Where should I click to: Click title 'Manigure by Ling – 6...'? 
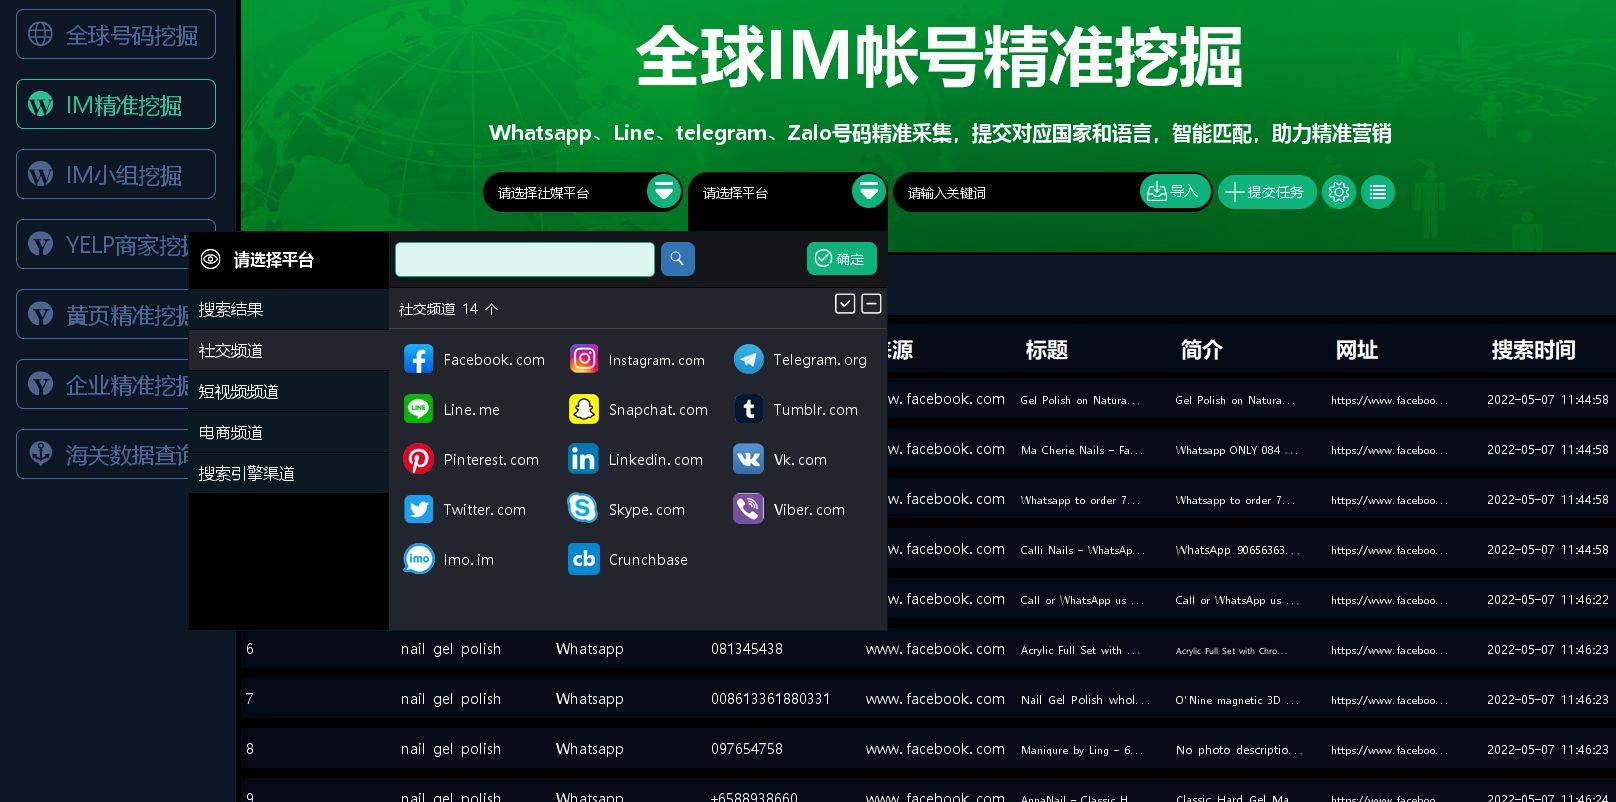click(x=1082, y=750)
